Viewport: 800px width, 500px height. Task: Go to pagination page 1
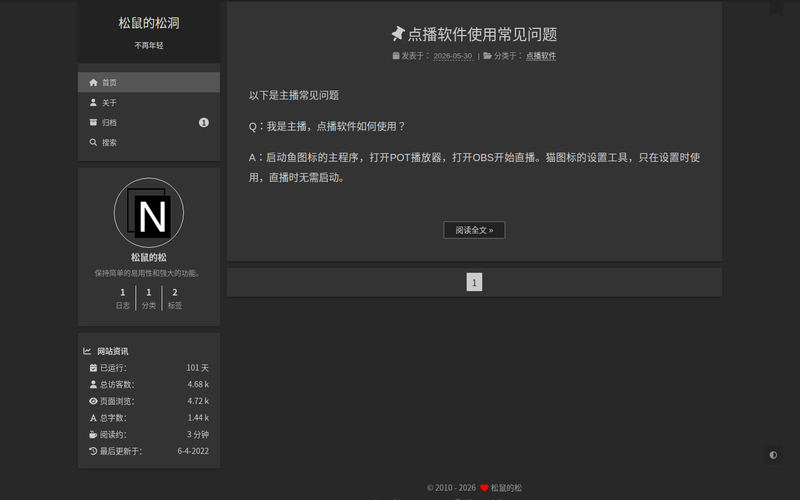pos(474,282)
